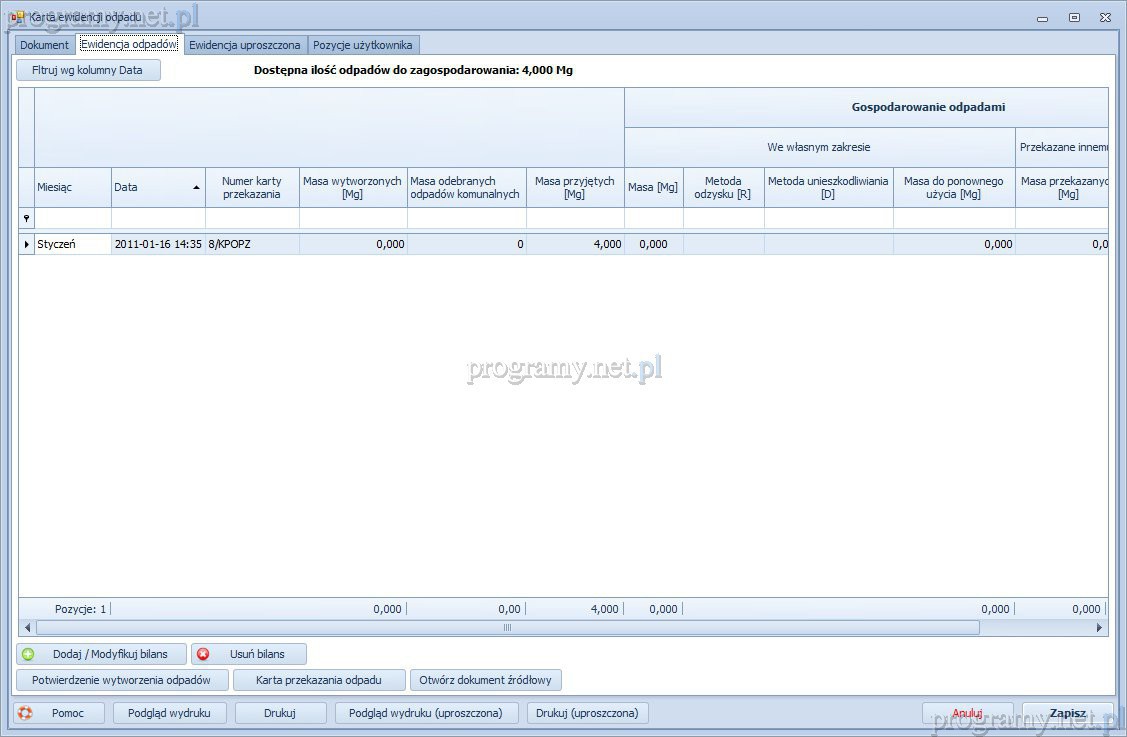The height and width of the screenshot is (737, 1127).
Task: Click the red delete icon on Usuń bilans
Action: [x=203, y=654]
